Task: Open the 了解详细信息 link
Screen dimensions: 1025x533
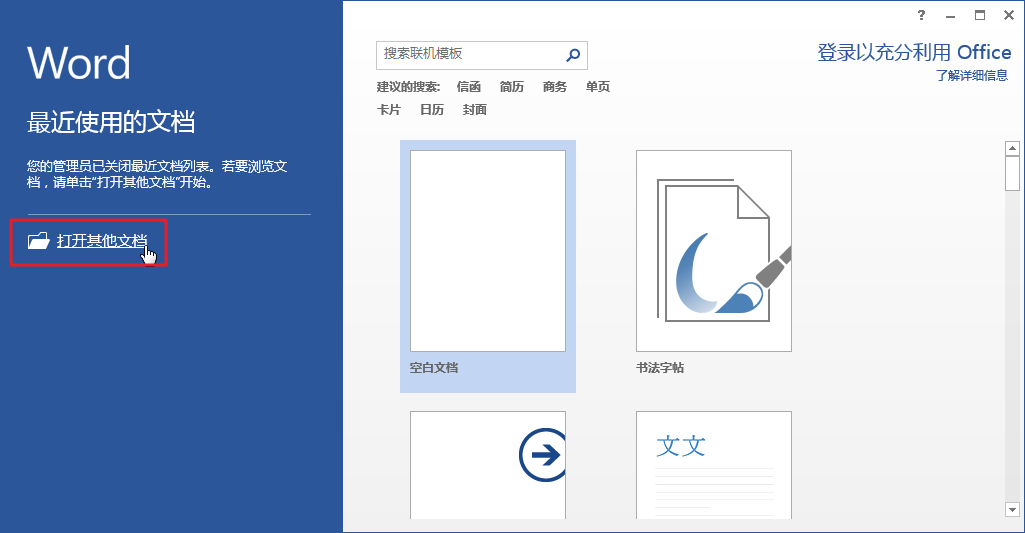Action: [x=971, y=76]
